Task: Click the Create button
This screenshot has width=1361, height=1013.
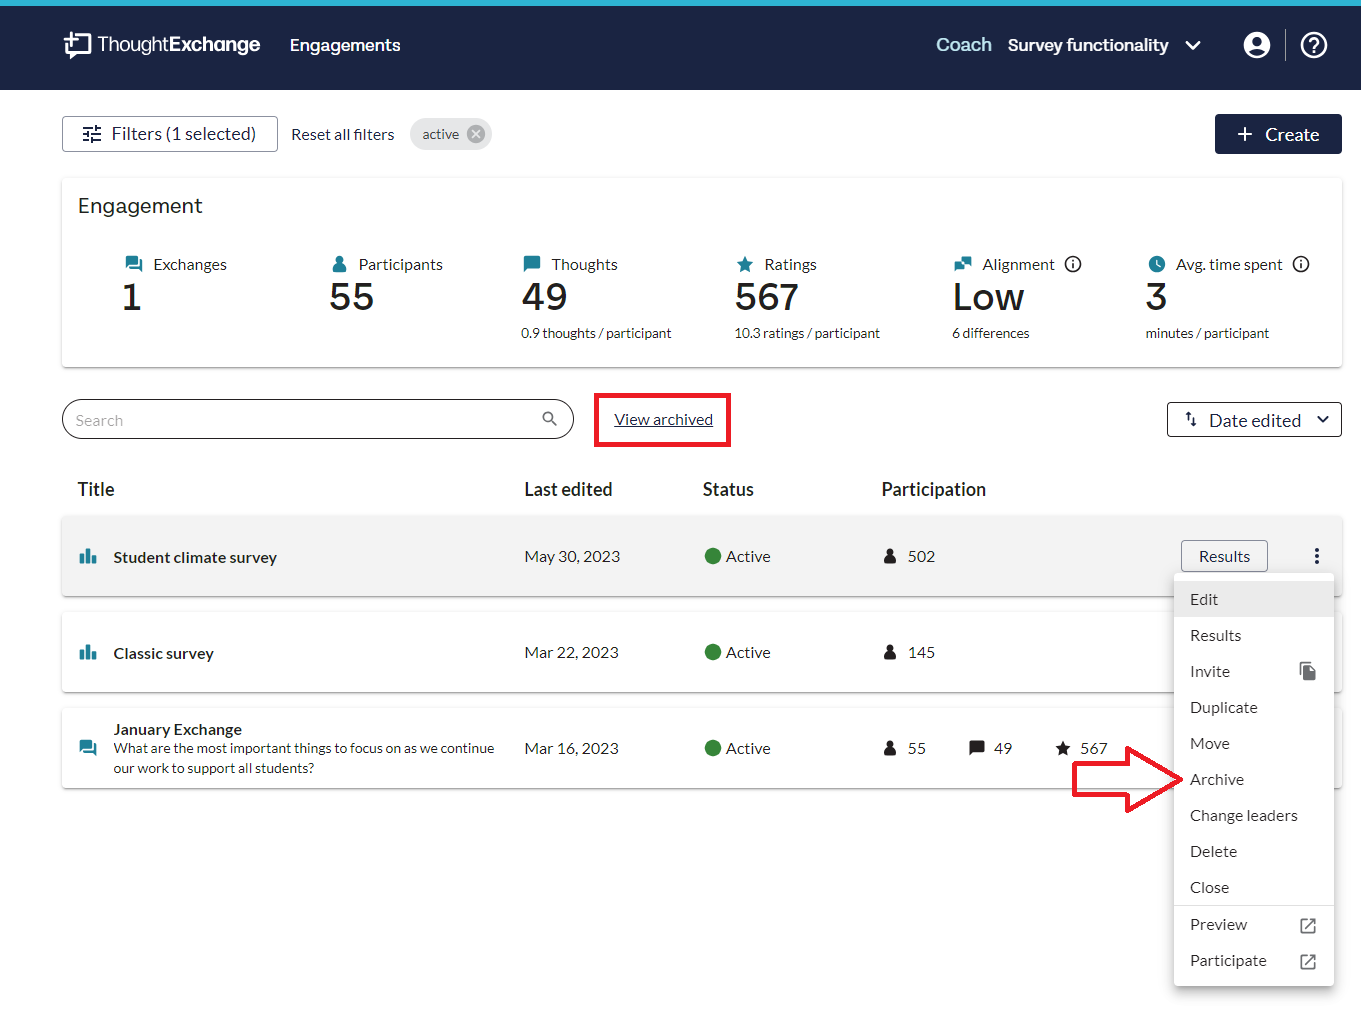Action: coord(1278,134)
